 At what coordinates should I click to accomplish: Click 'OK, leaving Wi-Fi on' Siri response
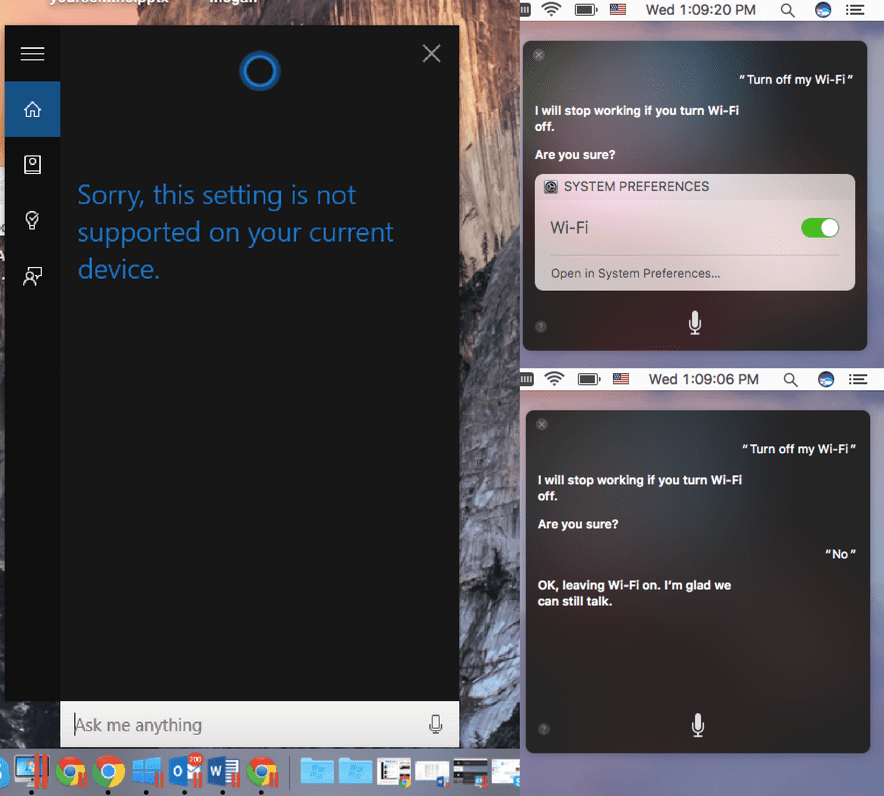coord(634,593)
